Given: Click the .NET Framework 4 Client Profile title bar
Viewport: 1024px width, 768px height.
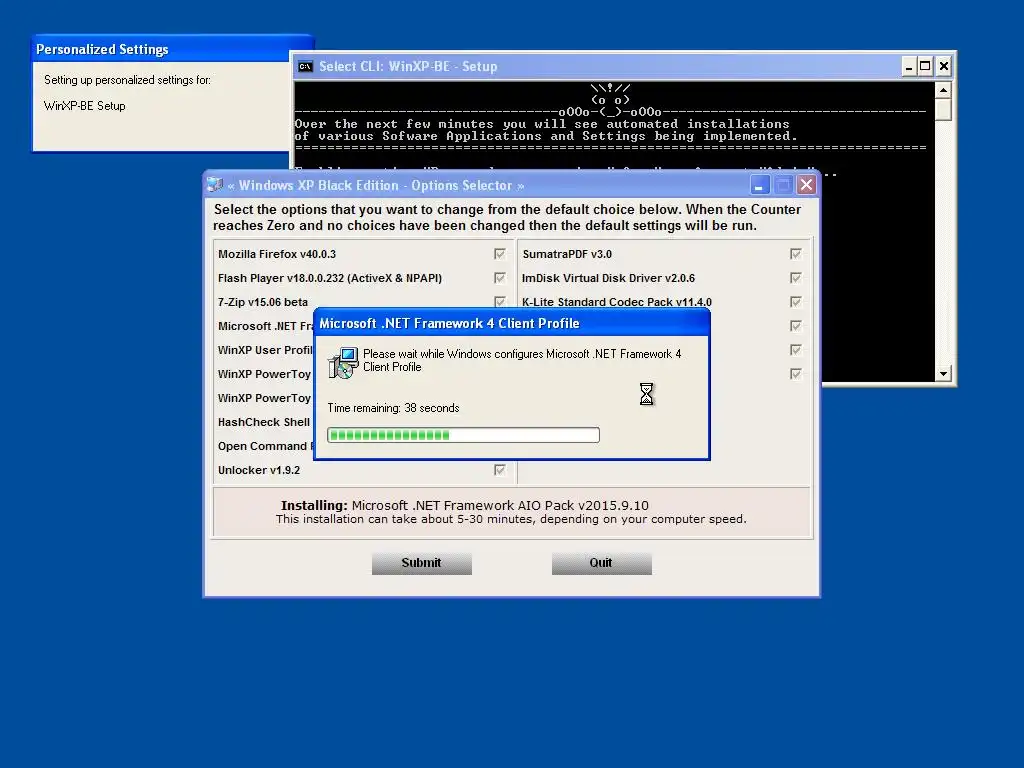Looking at the screenshot, I should pyautogui.click(x=511, y=323).
